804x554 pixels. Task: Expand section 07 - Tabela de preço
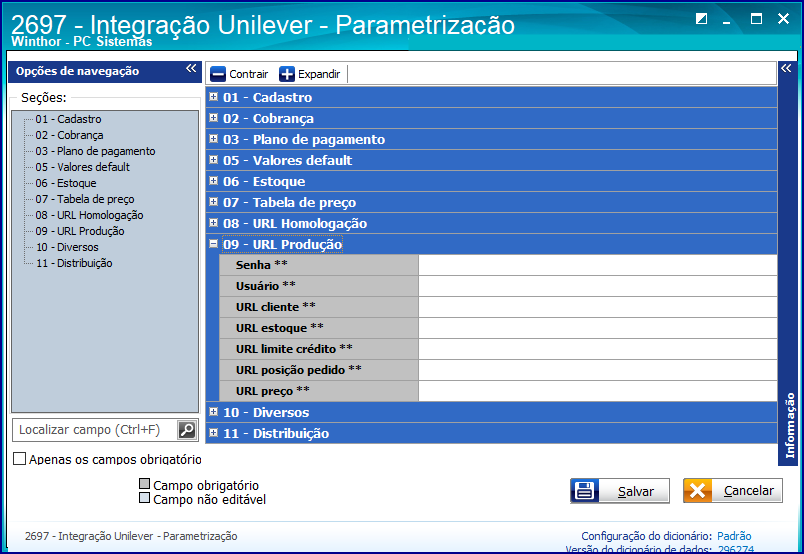pos(214,202)
